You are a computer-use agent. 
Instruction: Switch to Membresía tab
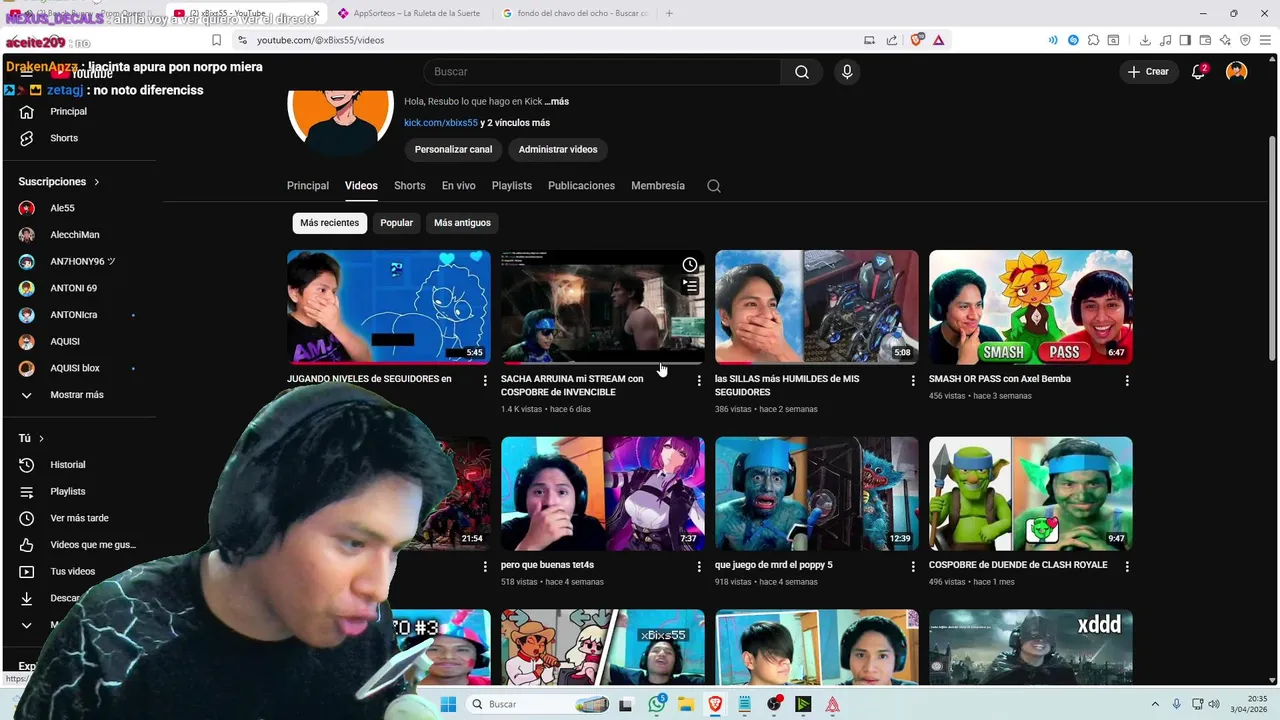(x=658, y=186)
